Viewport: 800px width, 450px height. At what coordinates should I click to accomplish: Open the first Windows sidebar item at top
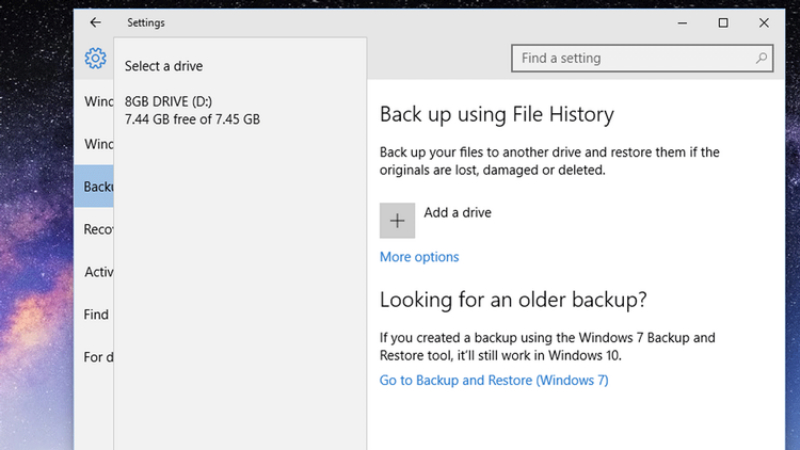94,102
